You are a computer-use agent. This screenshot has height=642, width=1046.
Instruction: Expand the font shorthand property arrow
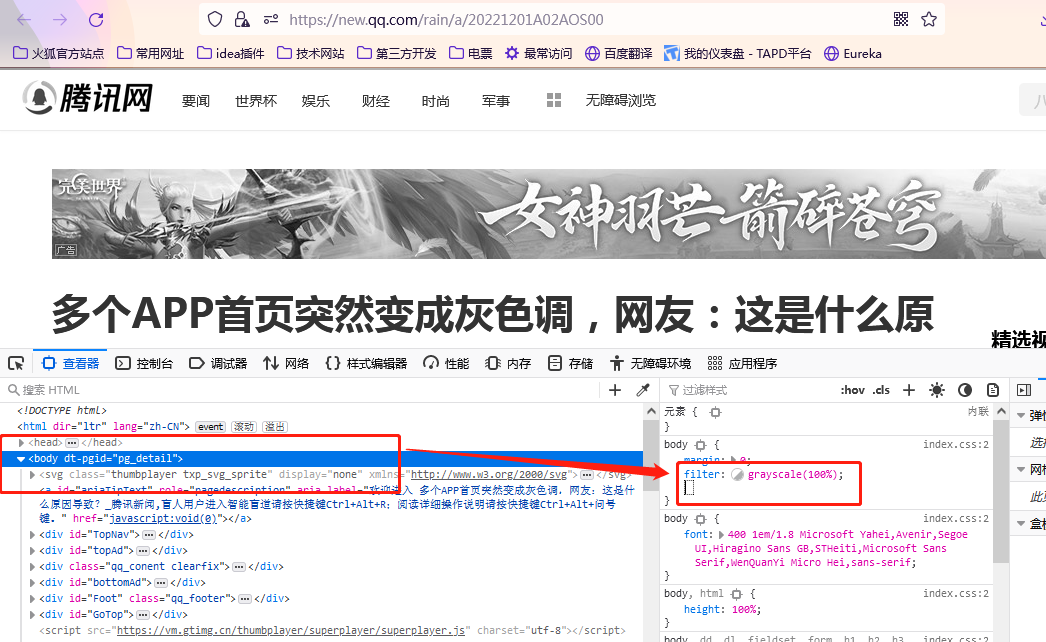tap(720, 535)
